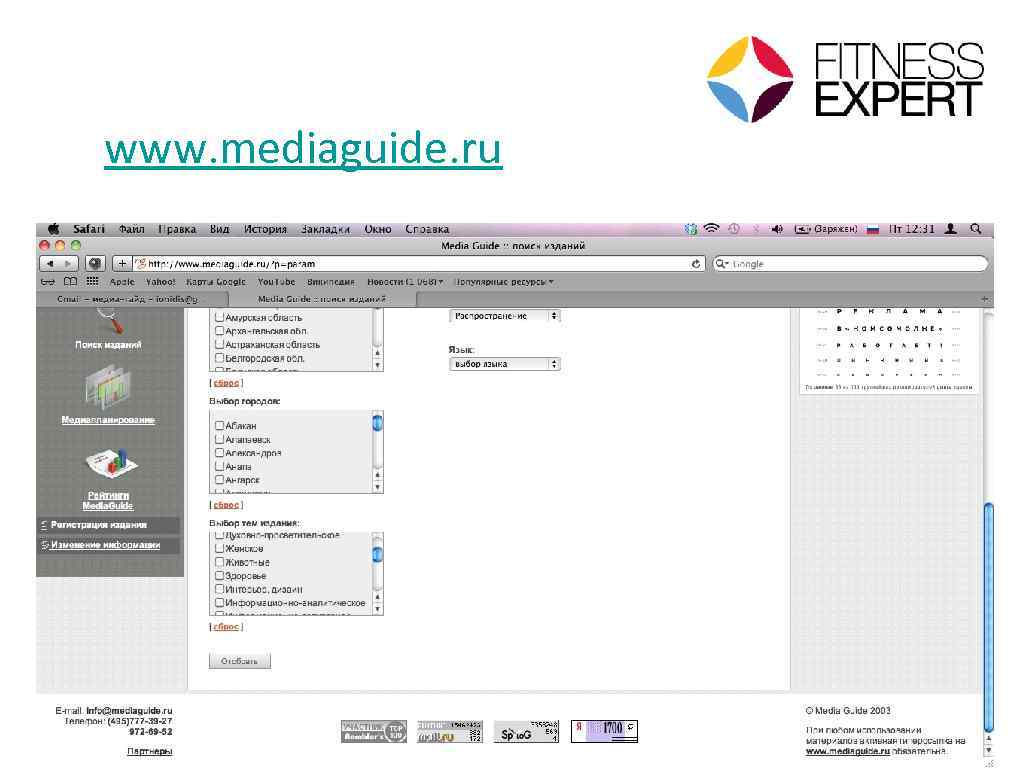
Task: Check the Женское theme checkbox
Action: coord(219,549)
